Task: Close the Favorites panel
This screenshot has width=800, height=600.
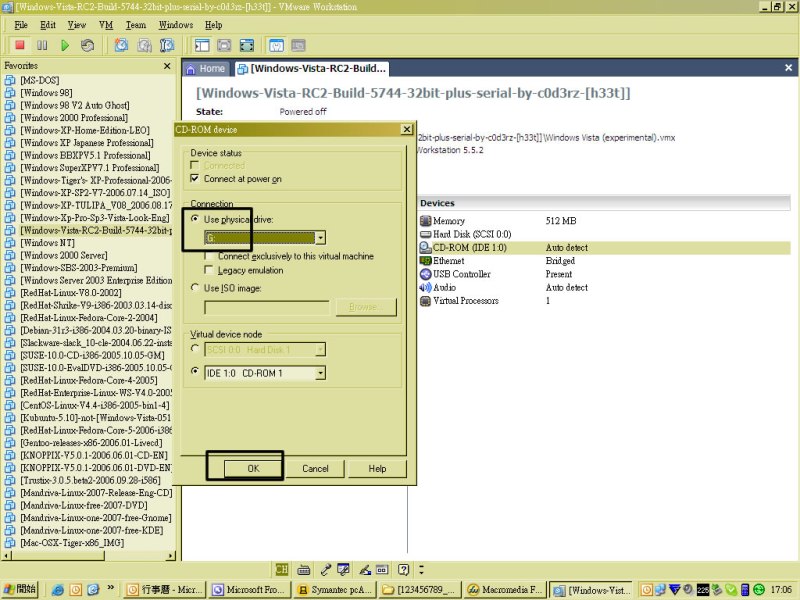Action: 167,66
